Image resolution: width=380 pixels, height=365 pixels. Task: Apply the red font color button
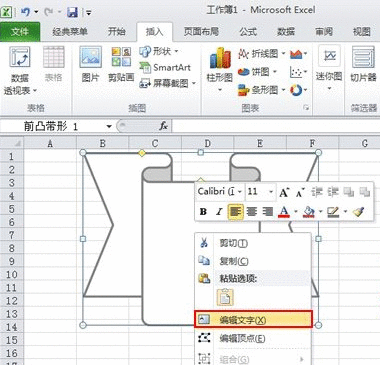284,212
